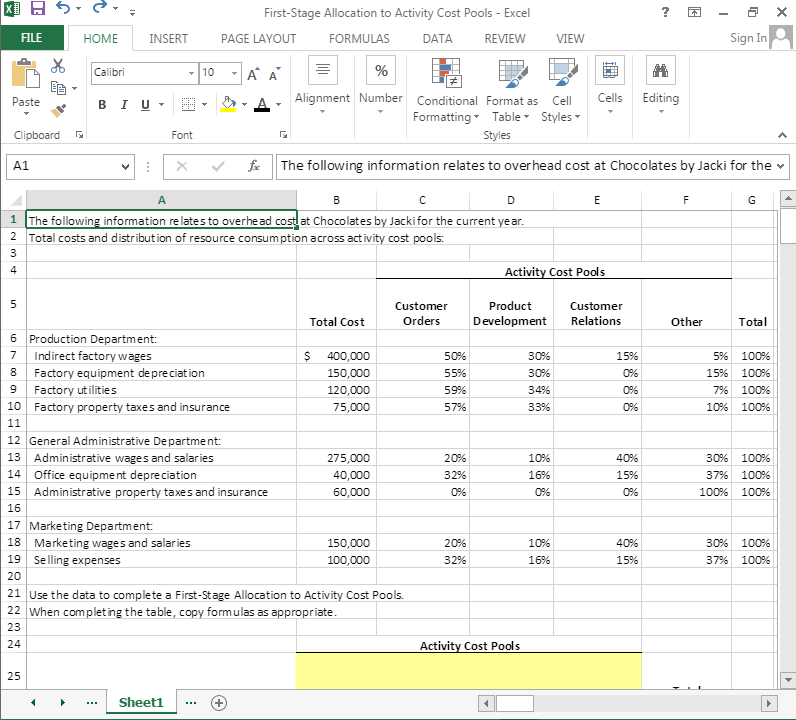796x720 pixels.
Task: Click the next sheet navigation arrow
Action: (62, 703)
